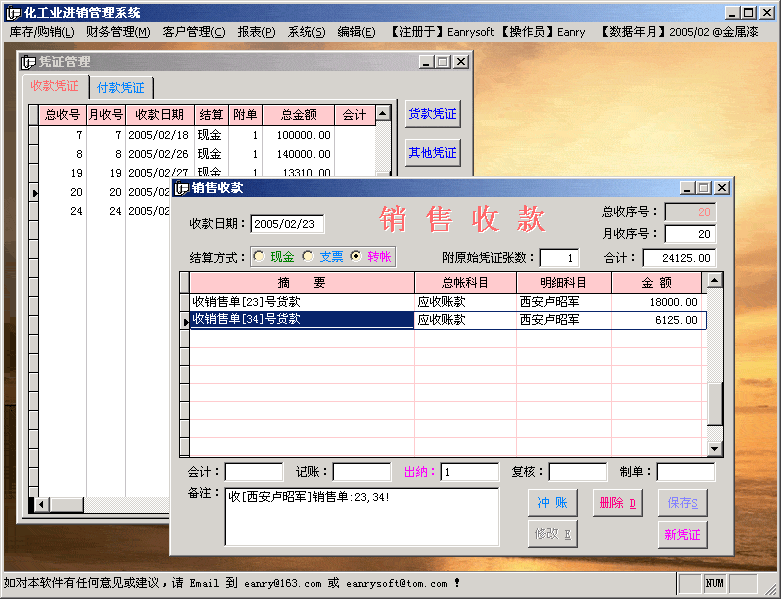
Task: Click the 明细科目 column header
Action: click(x=564, y=283)
